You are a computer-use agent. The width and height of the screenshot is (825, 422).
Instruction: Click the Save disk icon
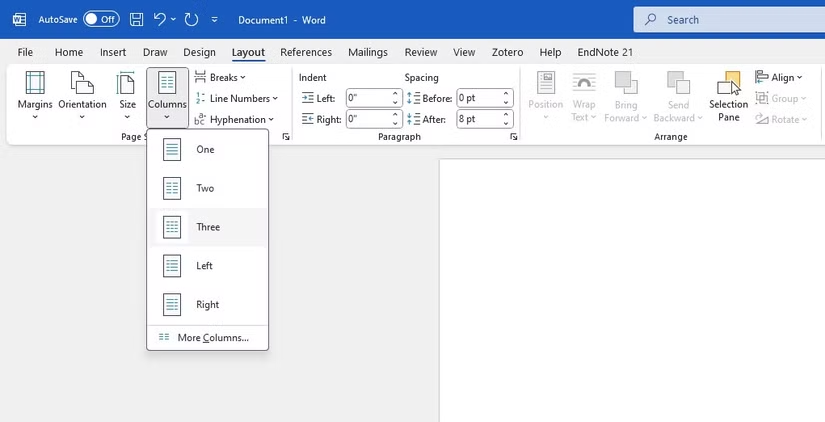(136, 20)
